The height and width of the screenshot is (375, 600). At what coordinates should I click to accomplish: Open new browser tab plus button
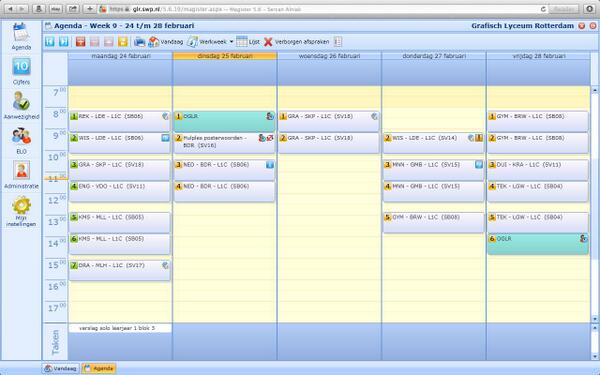point(90,9)
